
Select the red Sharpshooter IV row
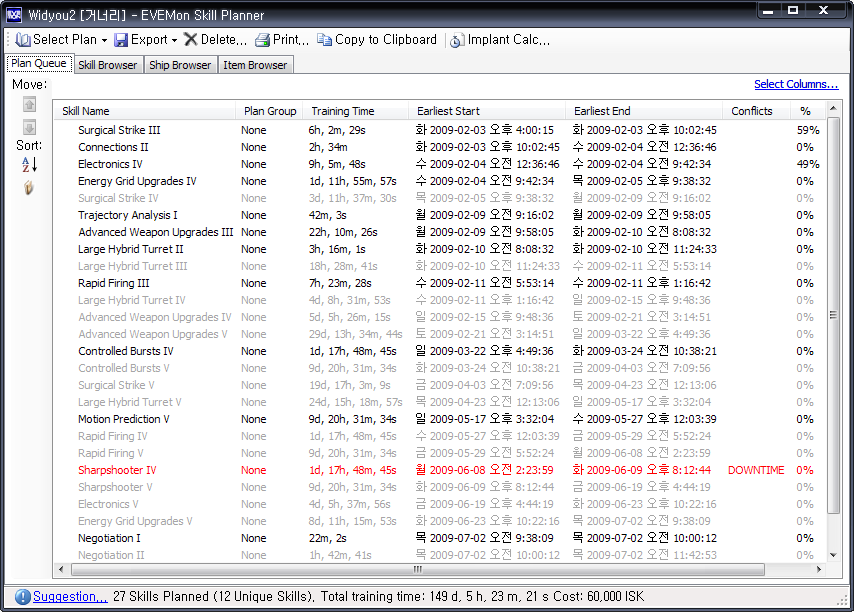[440, 470]
